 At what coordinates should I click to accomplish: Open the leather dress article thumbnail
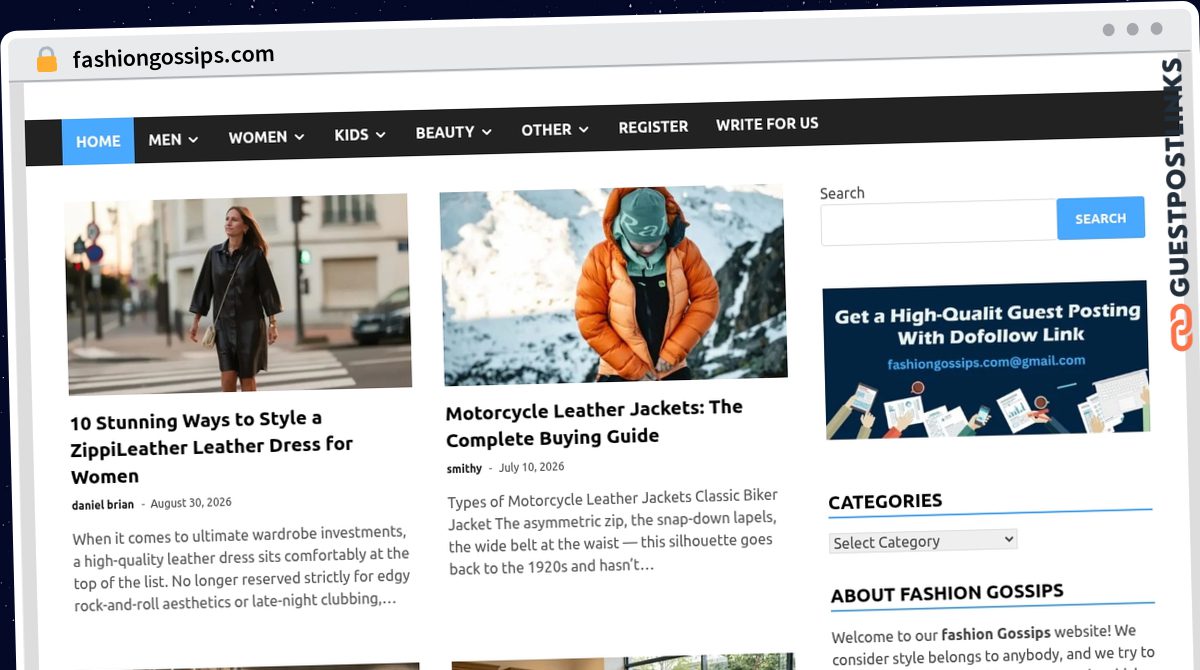[x=239, y=294]
